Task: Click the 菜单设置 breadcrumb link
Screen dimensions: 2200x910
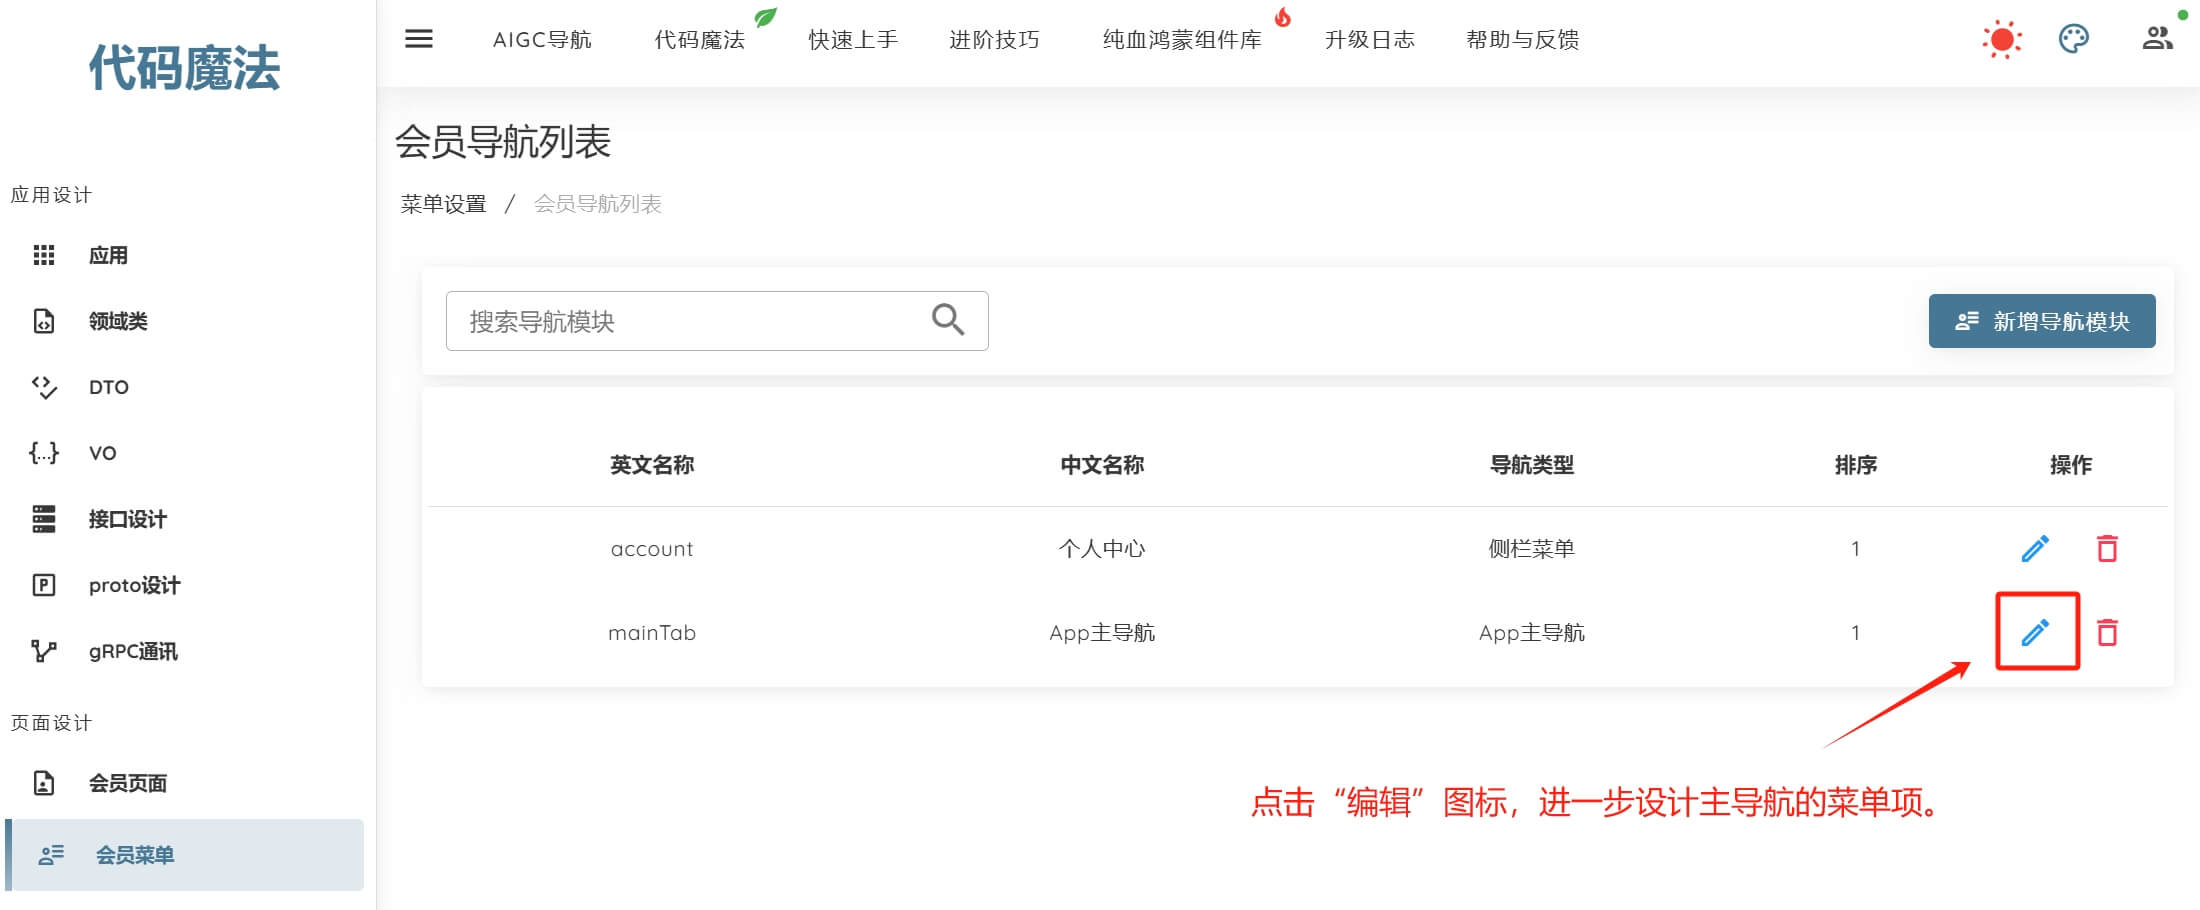Action: coord(443,204)
